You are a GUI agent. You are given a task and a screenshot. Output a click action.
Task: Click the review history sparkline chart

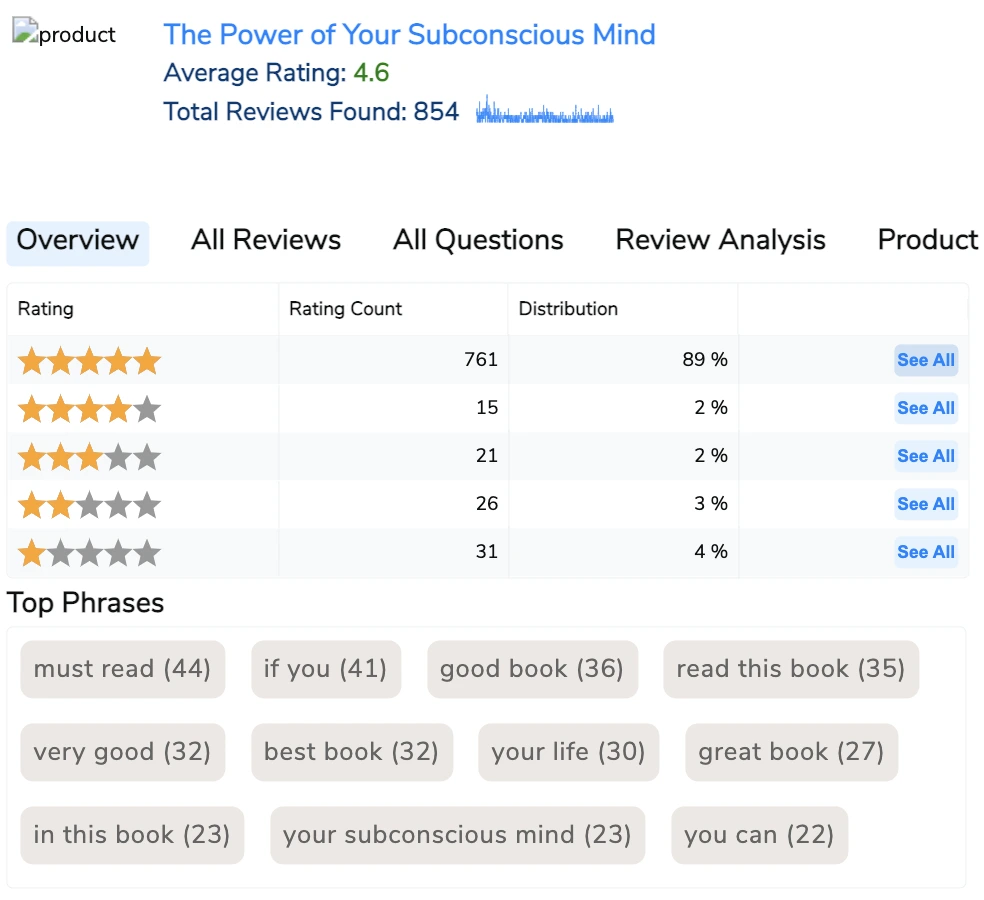coord(544,111)
